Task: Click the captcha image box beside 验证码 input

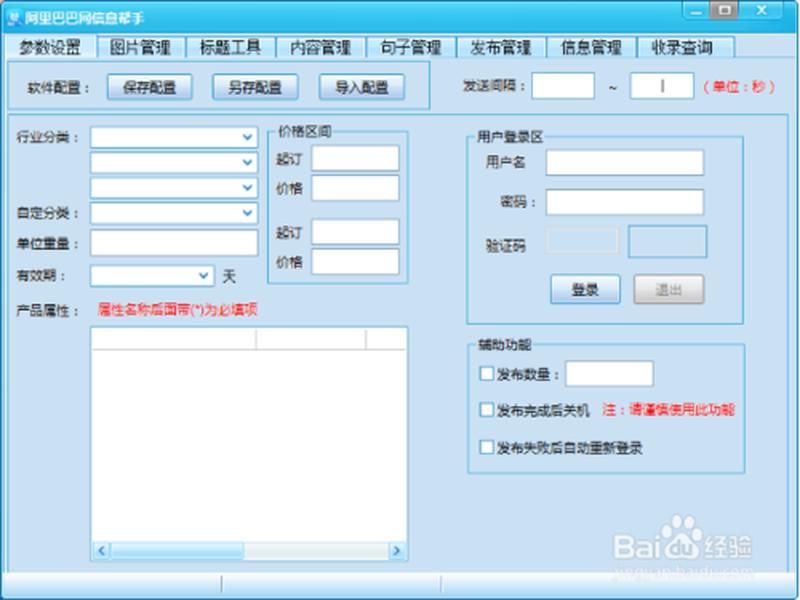Action: pyautogui.click(x=667, y=241)
